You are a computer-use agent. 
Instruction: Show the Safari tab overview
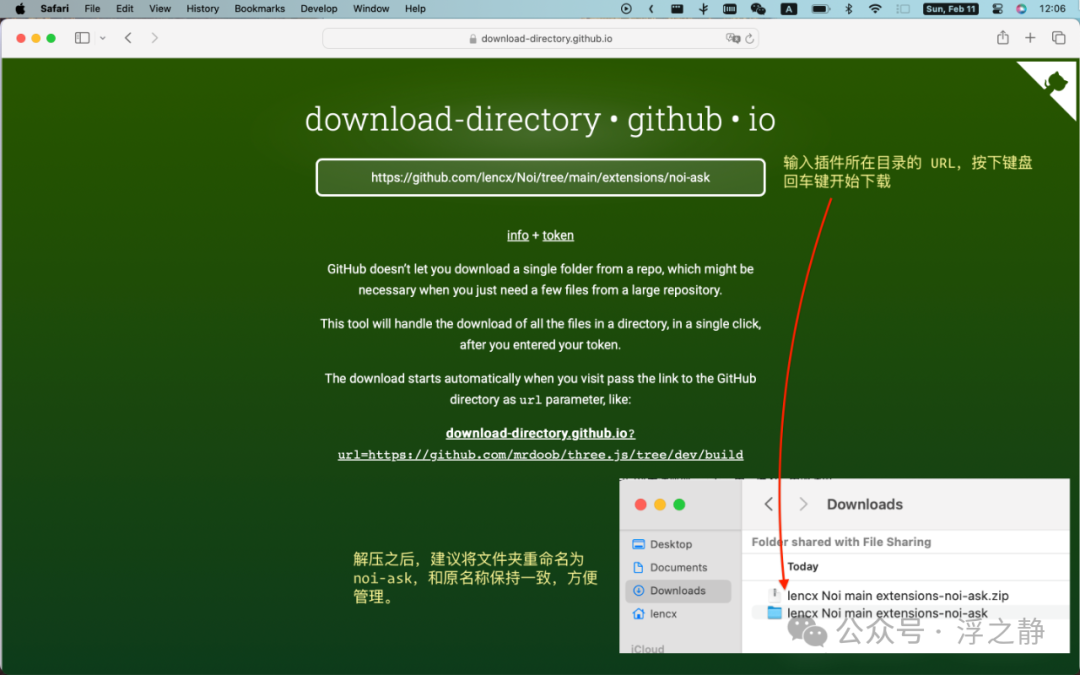click(1059, 38)
